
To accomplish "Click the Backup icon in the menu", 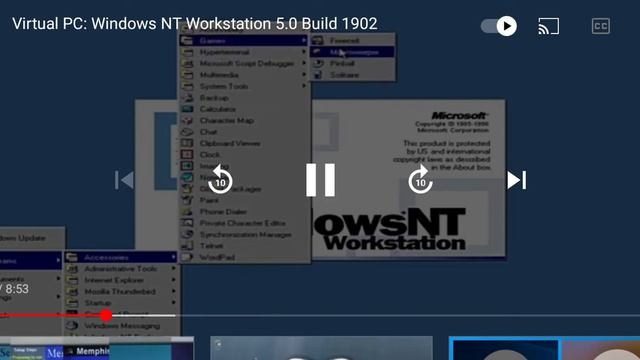I will pos(187,98).
